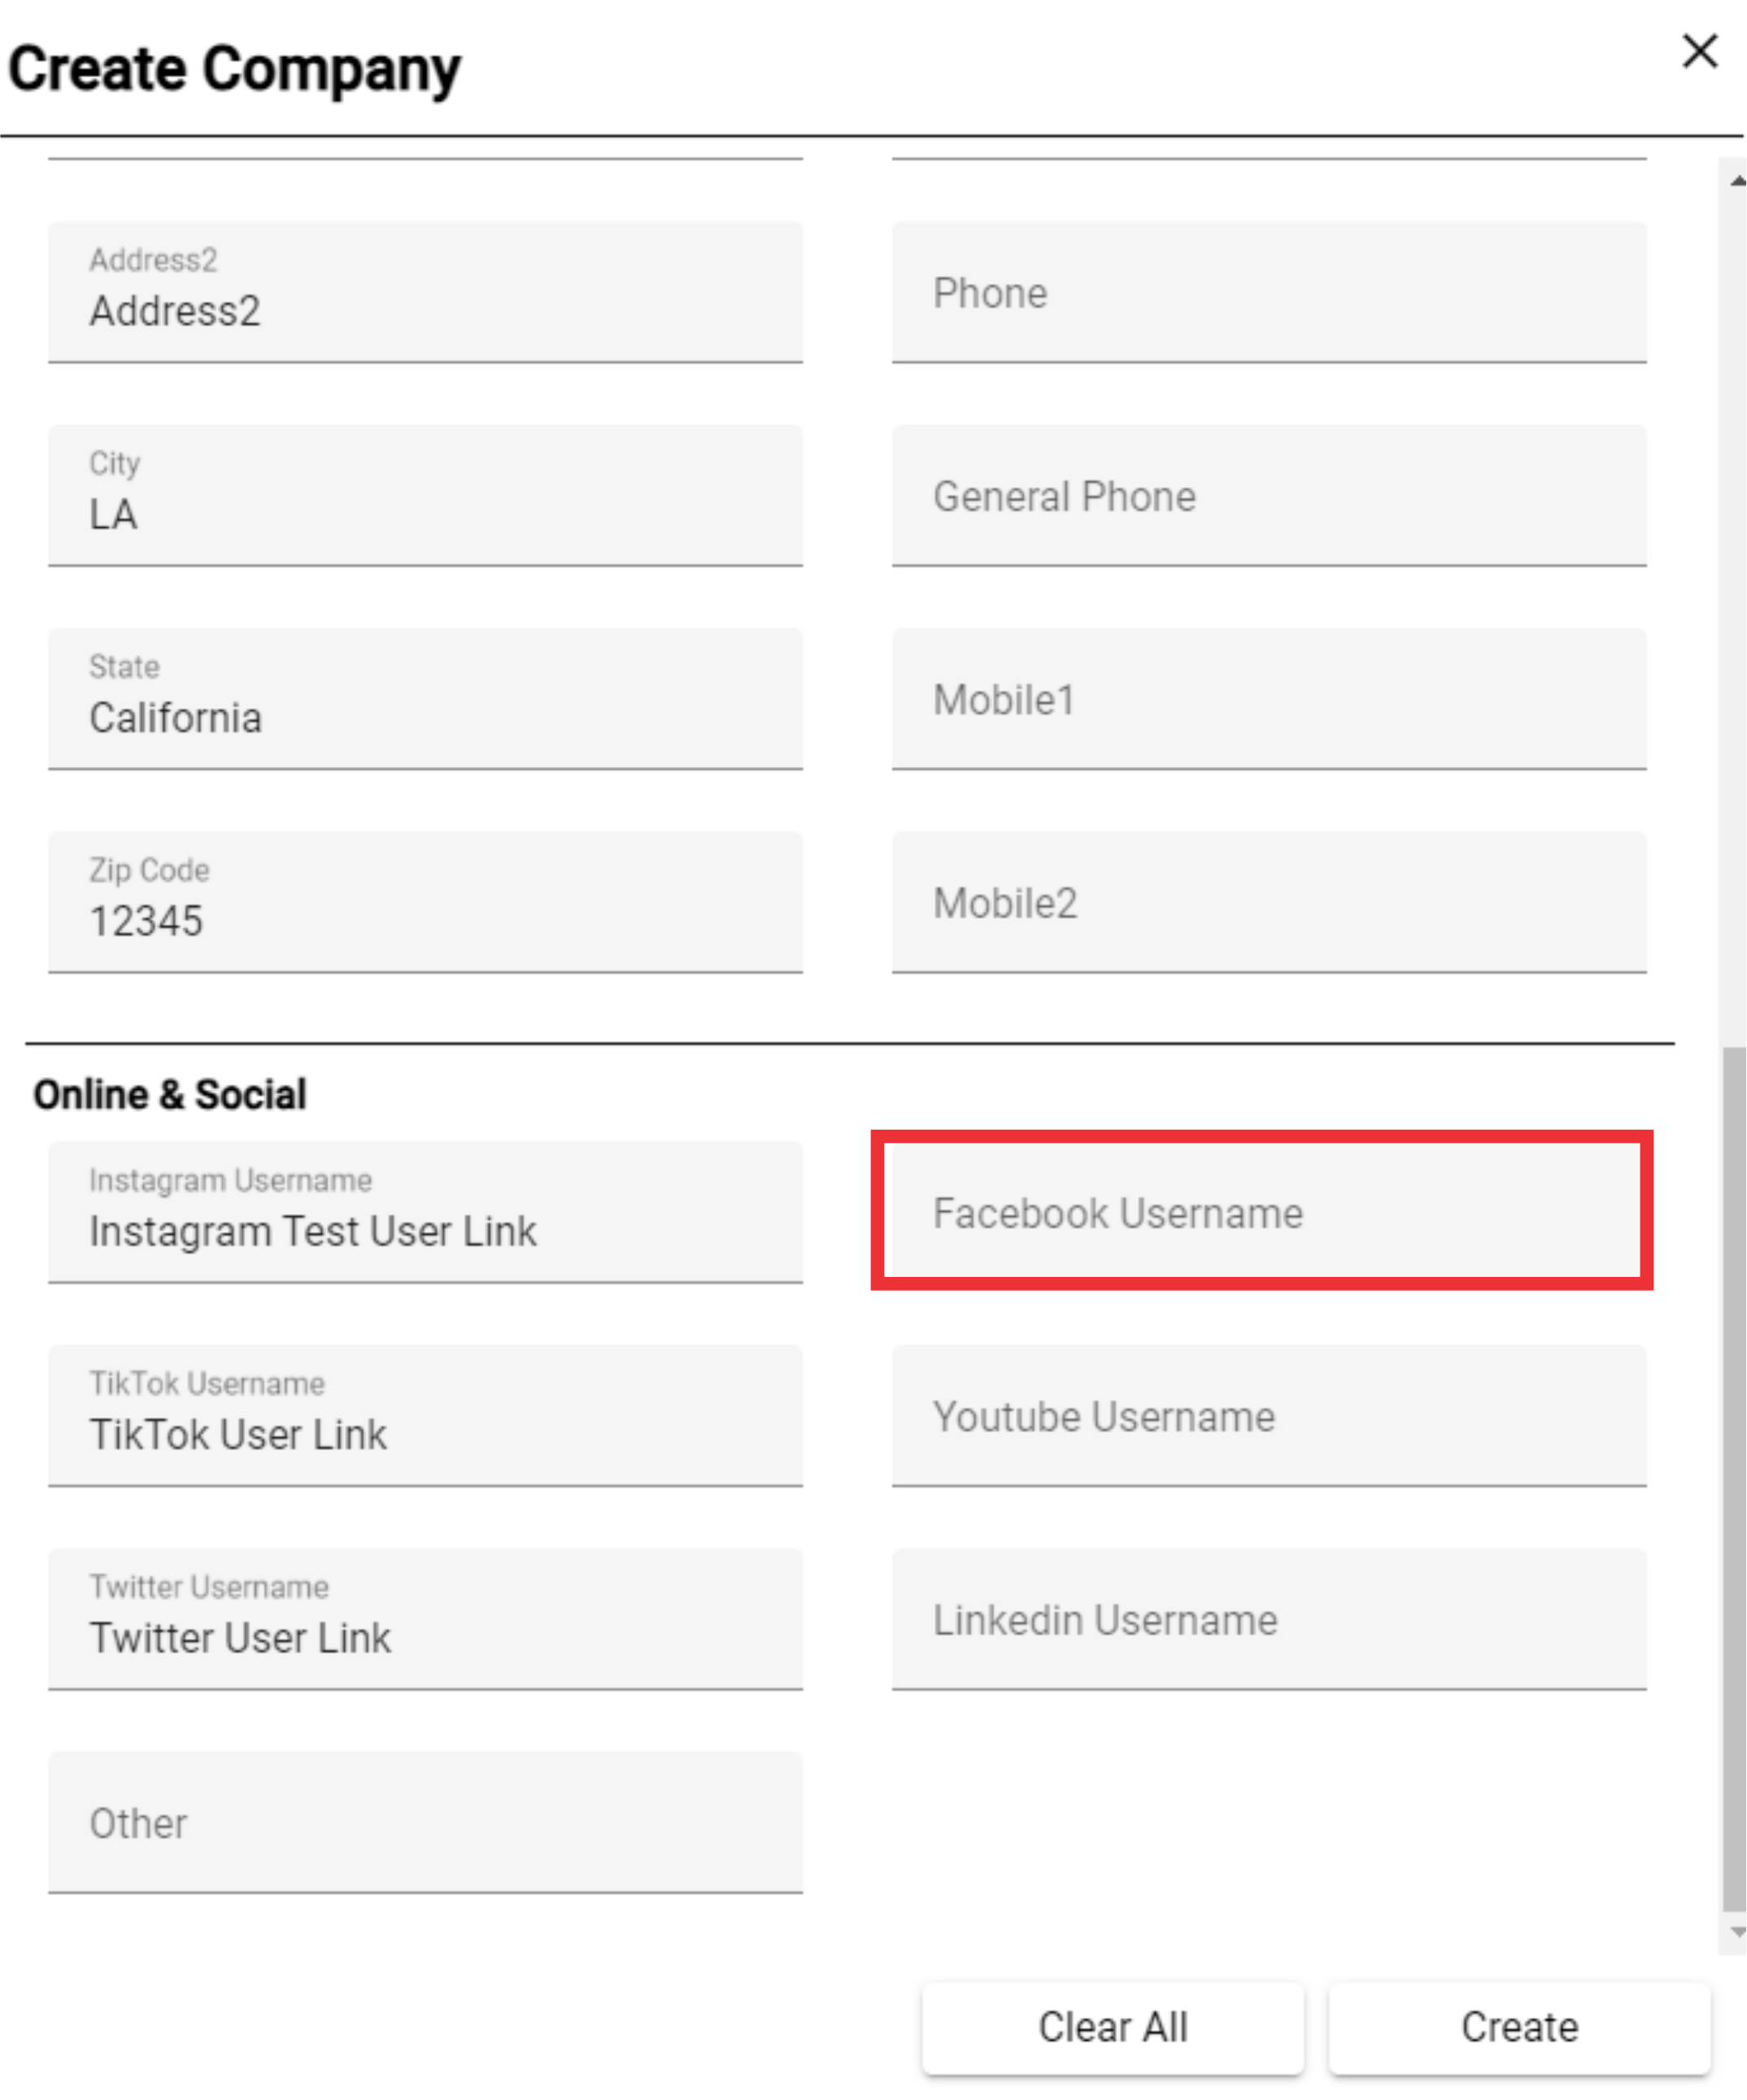Click the State field with California
Image resolution: width=1747 pixels, height=2100 pixels.
coord(425,699)
